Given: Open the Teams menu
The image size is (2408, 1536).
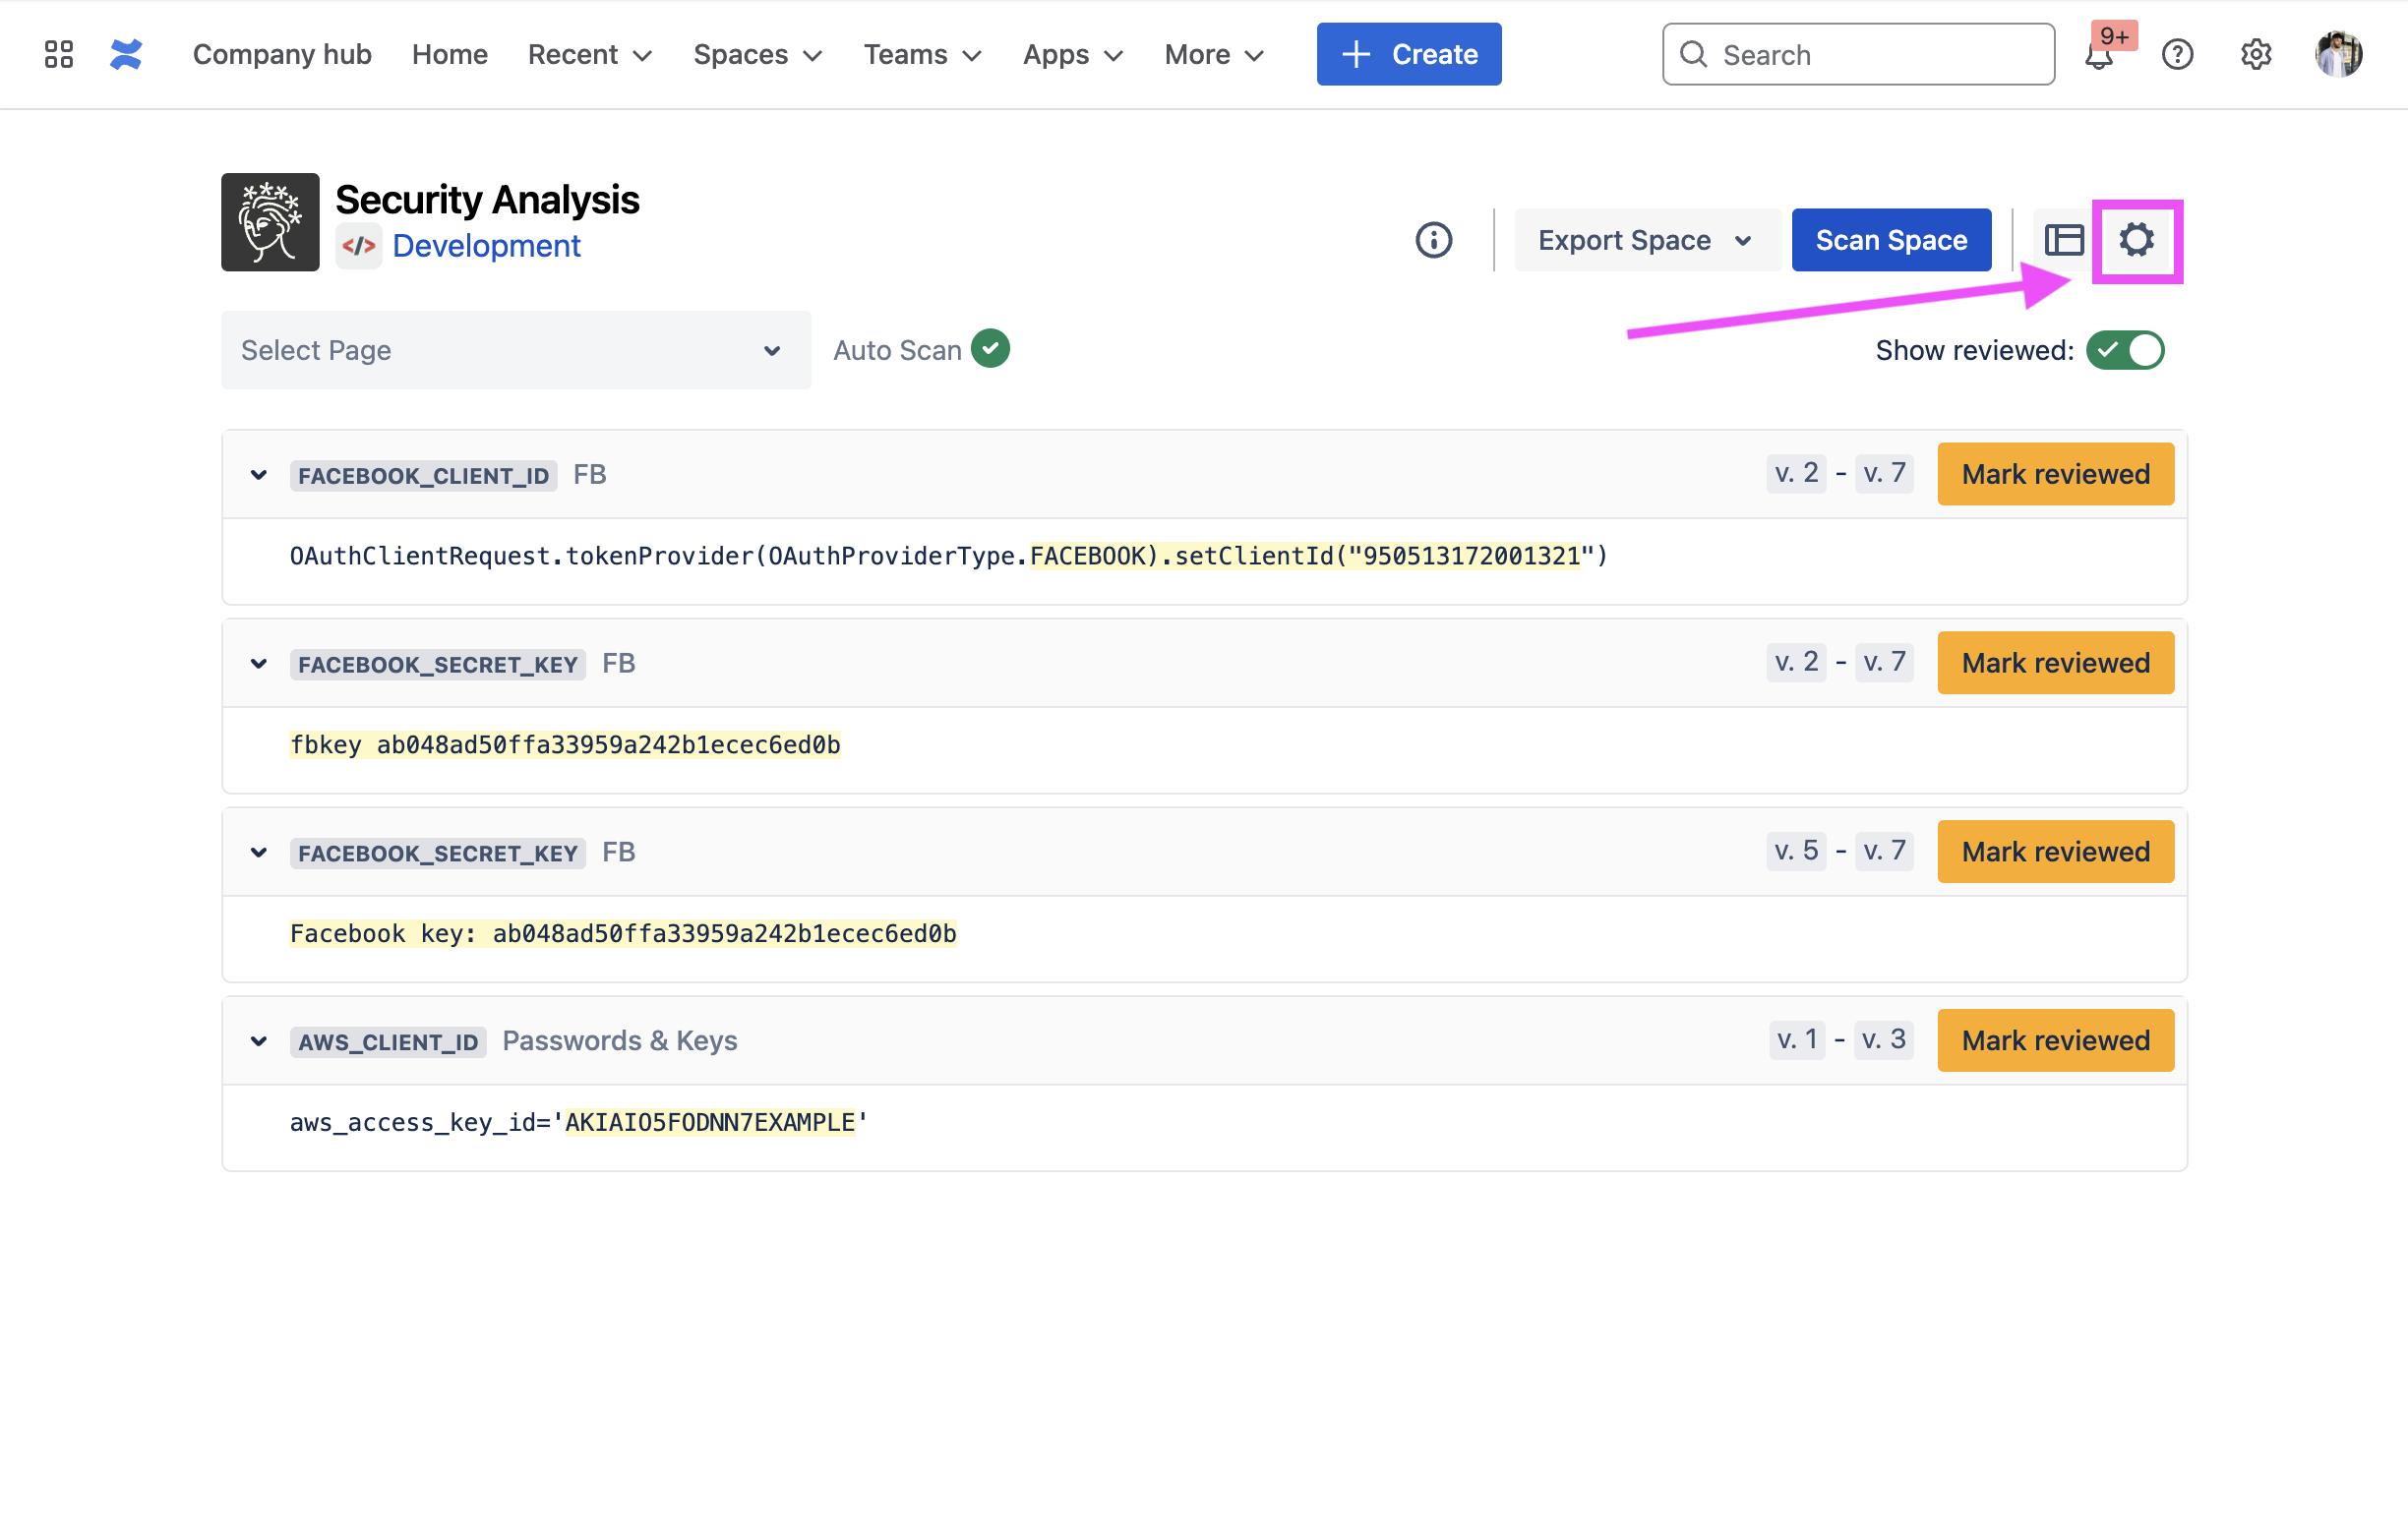Looking at the screenshot, I should pos(922,54).
